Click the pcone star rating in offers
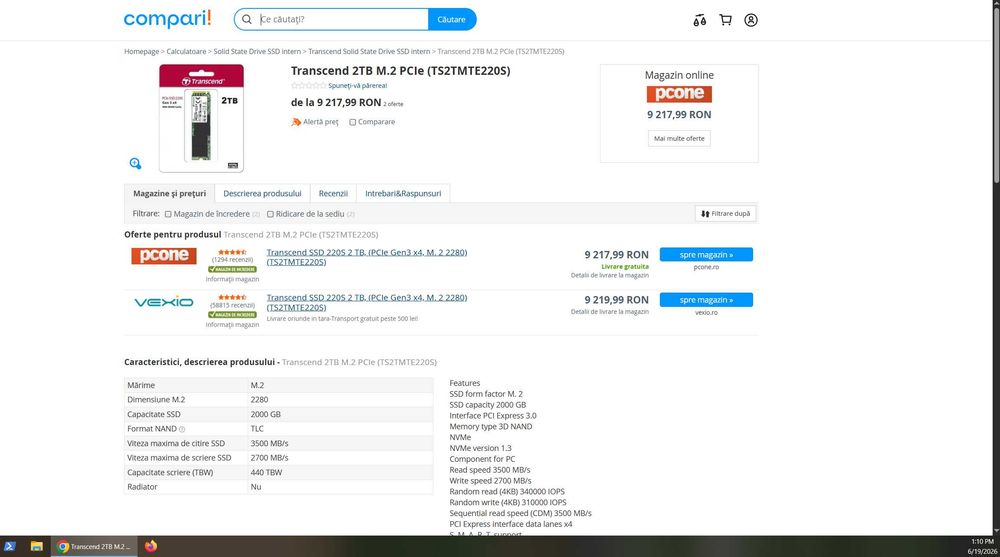Image resolution: width=1000 pixels, height=557 pixels. pos(232,252)
